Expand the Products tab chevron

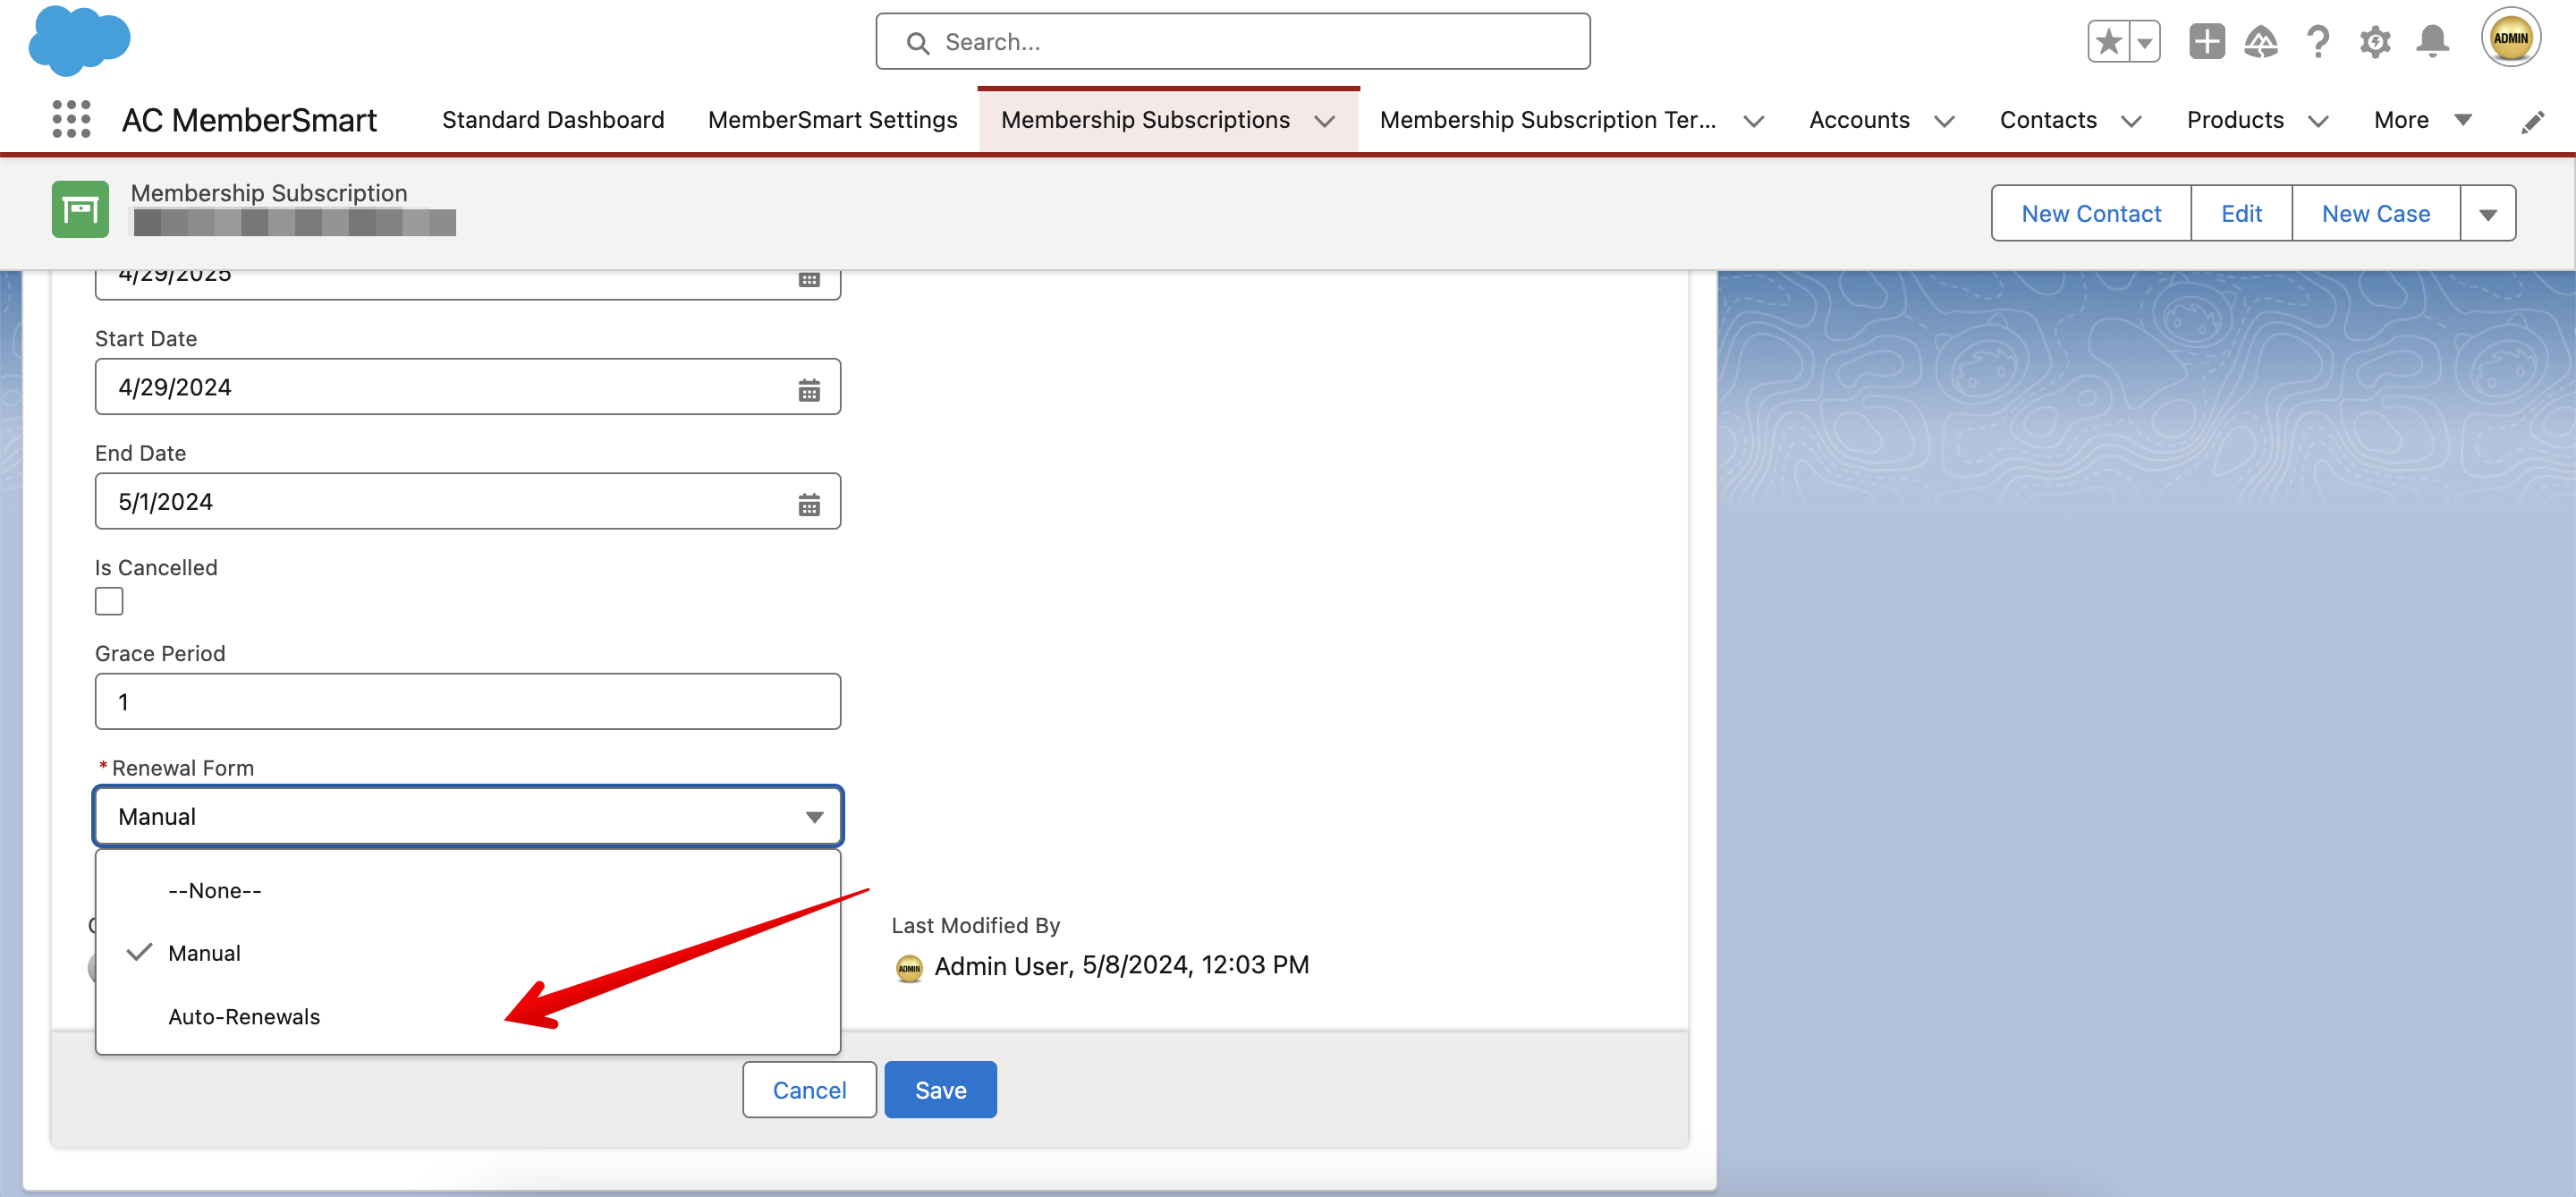pyautogui.click(x=2318, y=122)
